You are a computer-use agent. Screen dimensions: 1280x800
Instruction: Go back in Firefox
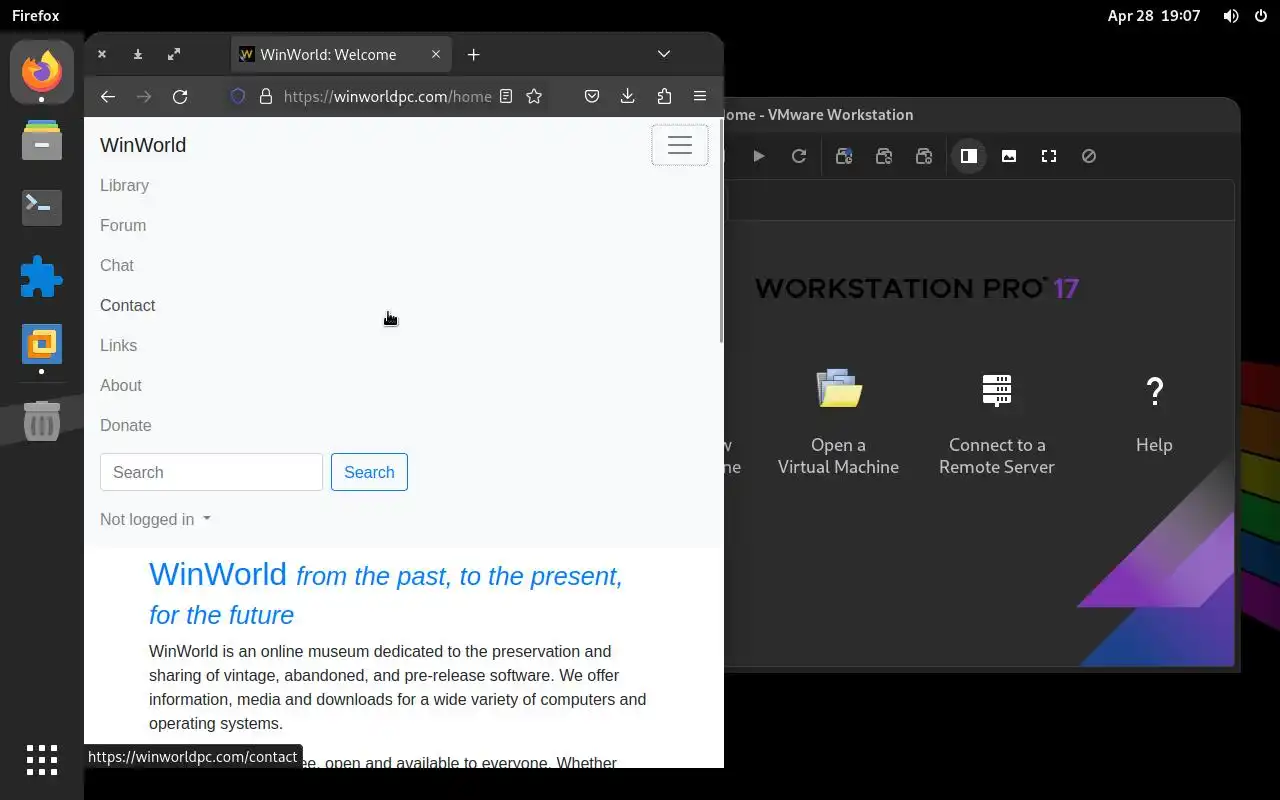108,96
